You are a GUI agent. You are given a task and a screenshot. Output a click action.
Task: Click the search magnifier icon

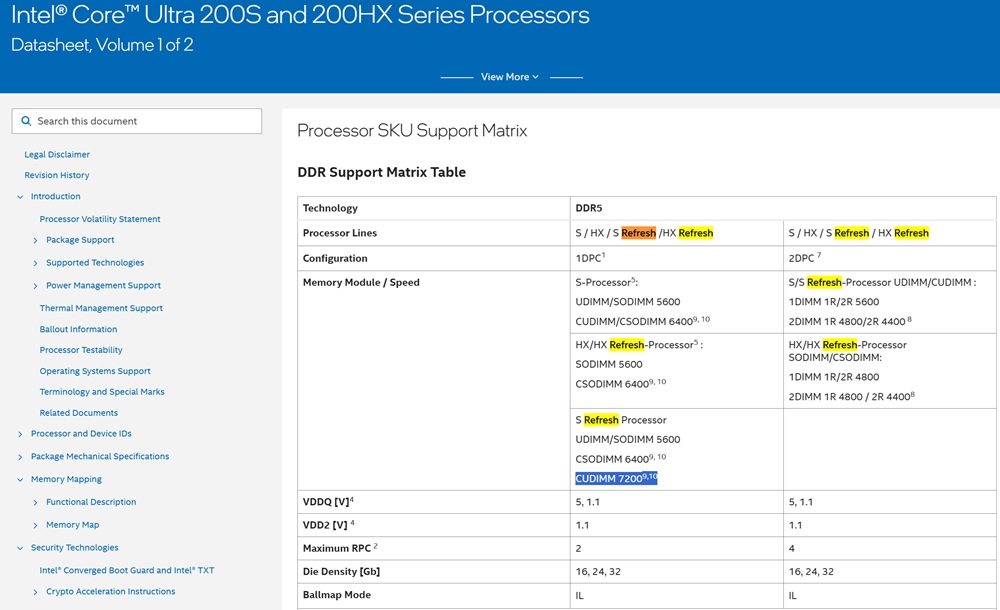[26, 121]
